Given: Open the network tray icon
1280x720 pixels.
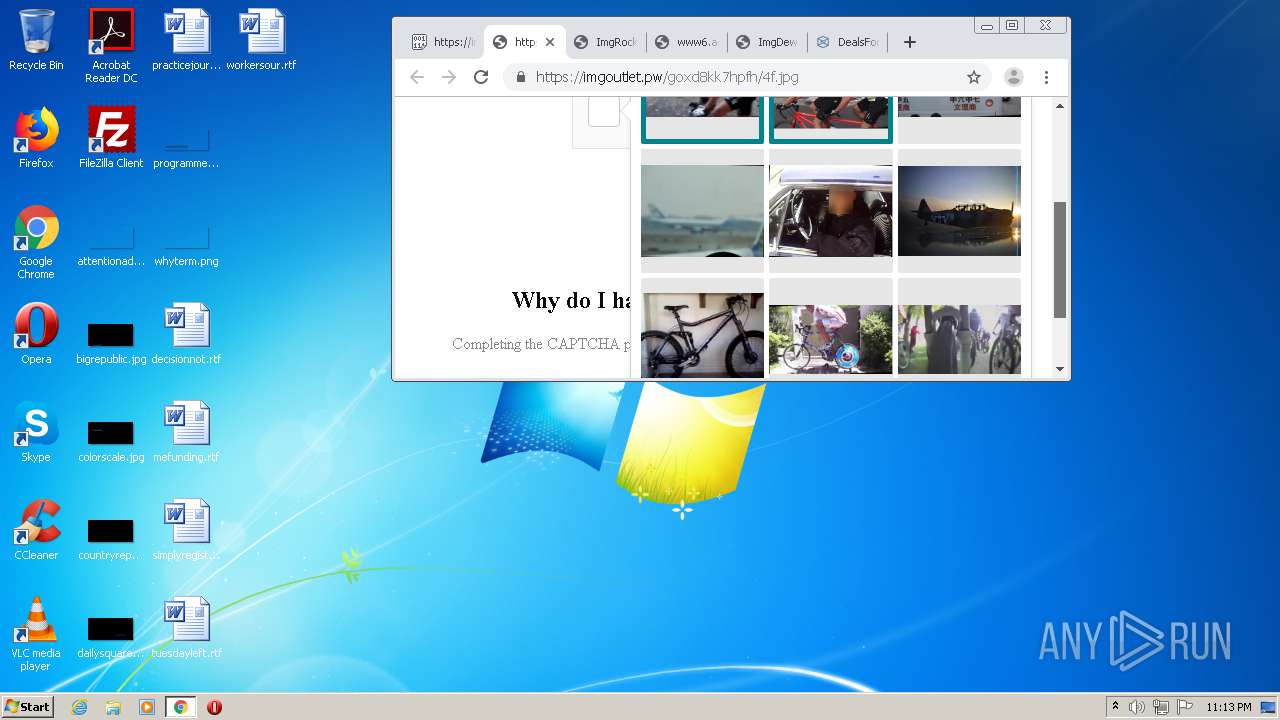Looking at the screenshot, I should 1161,707.
